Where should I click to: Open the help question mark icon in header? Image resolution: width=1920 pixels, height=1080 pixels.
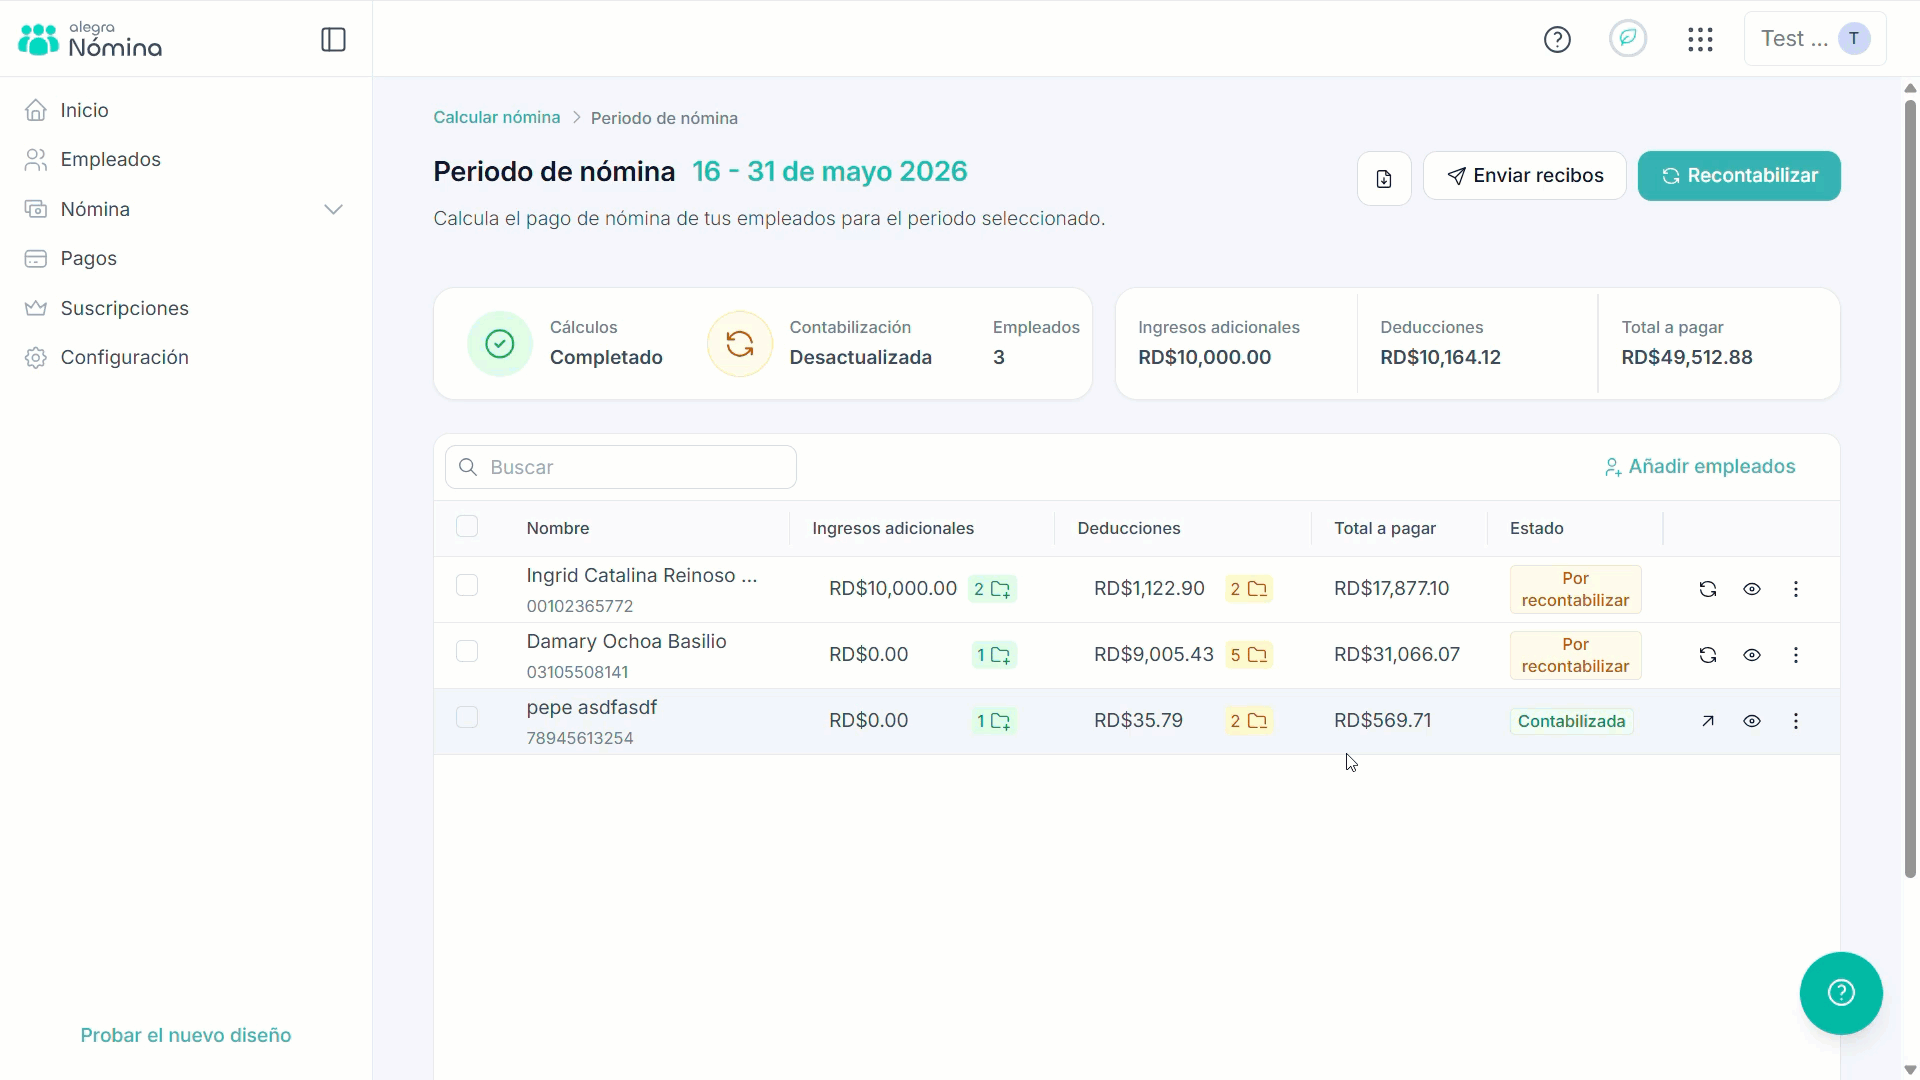click(1557, 40)
